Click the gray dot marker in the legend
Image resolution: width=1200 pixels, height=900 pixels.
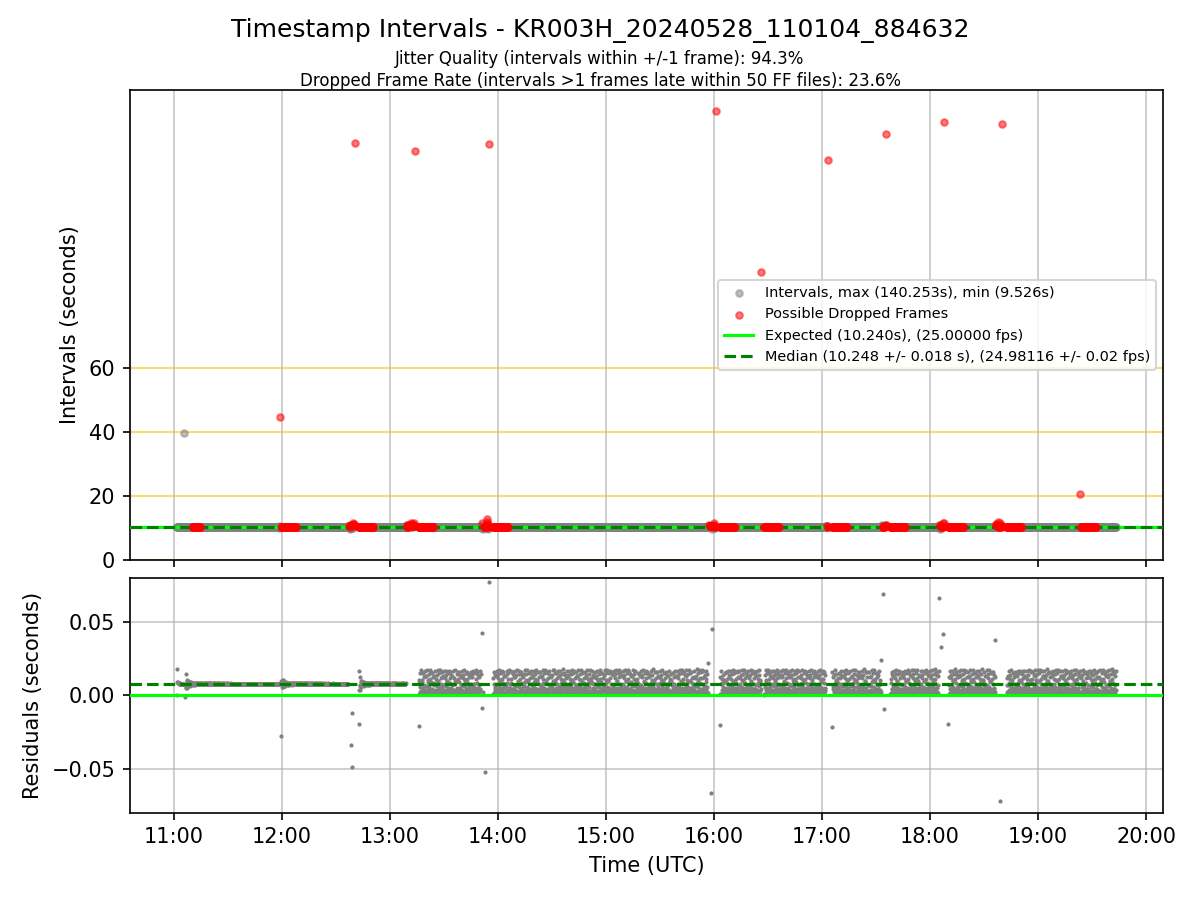click(x=739, y=294)
